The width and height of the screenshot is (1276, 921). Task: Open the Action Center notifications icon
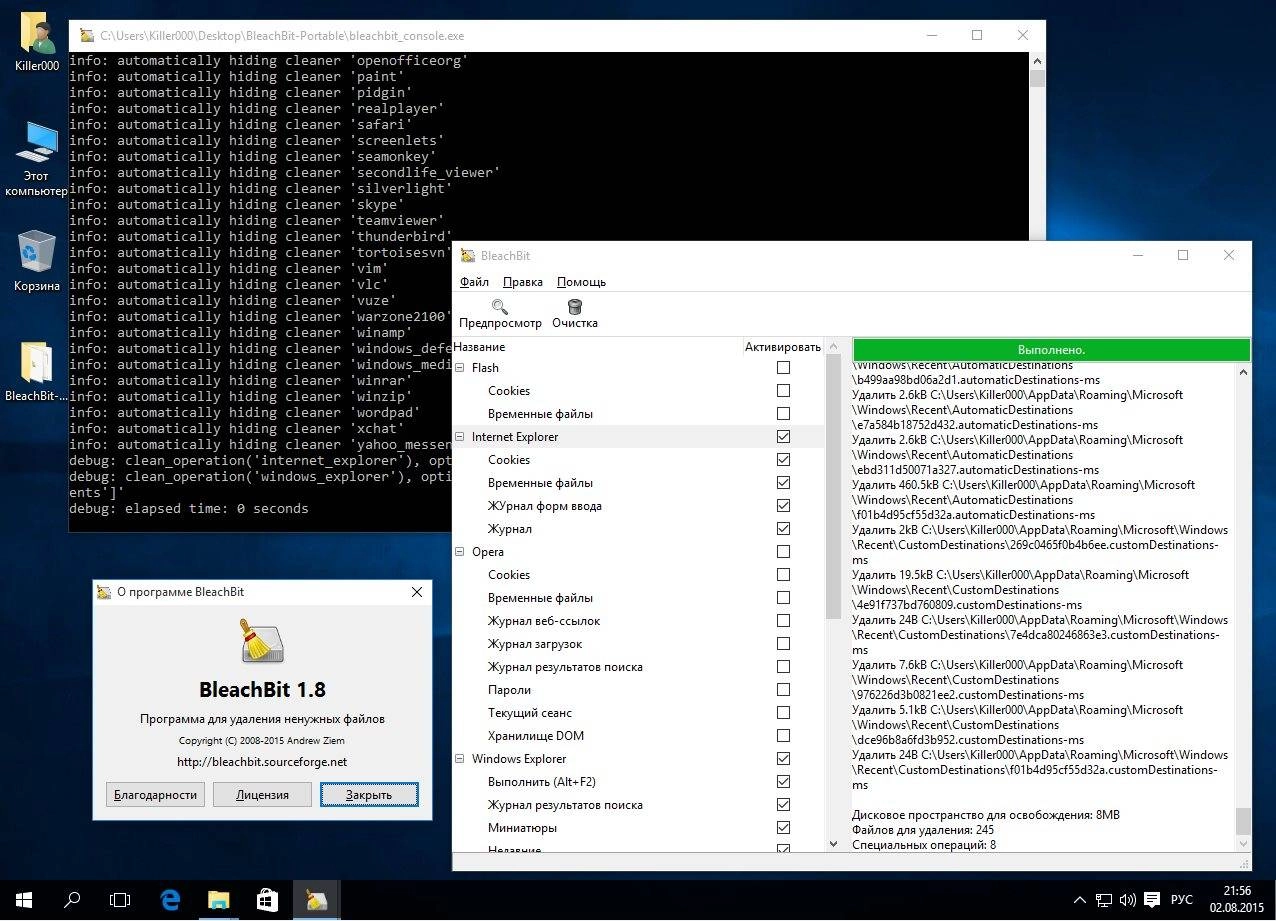click(x=1152, y=900)
